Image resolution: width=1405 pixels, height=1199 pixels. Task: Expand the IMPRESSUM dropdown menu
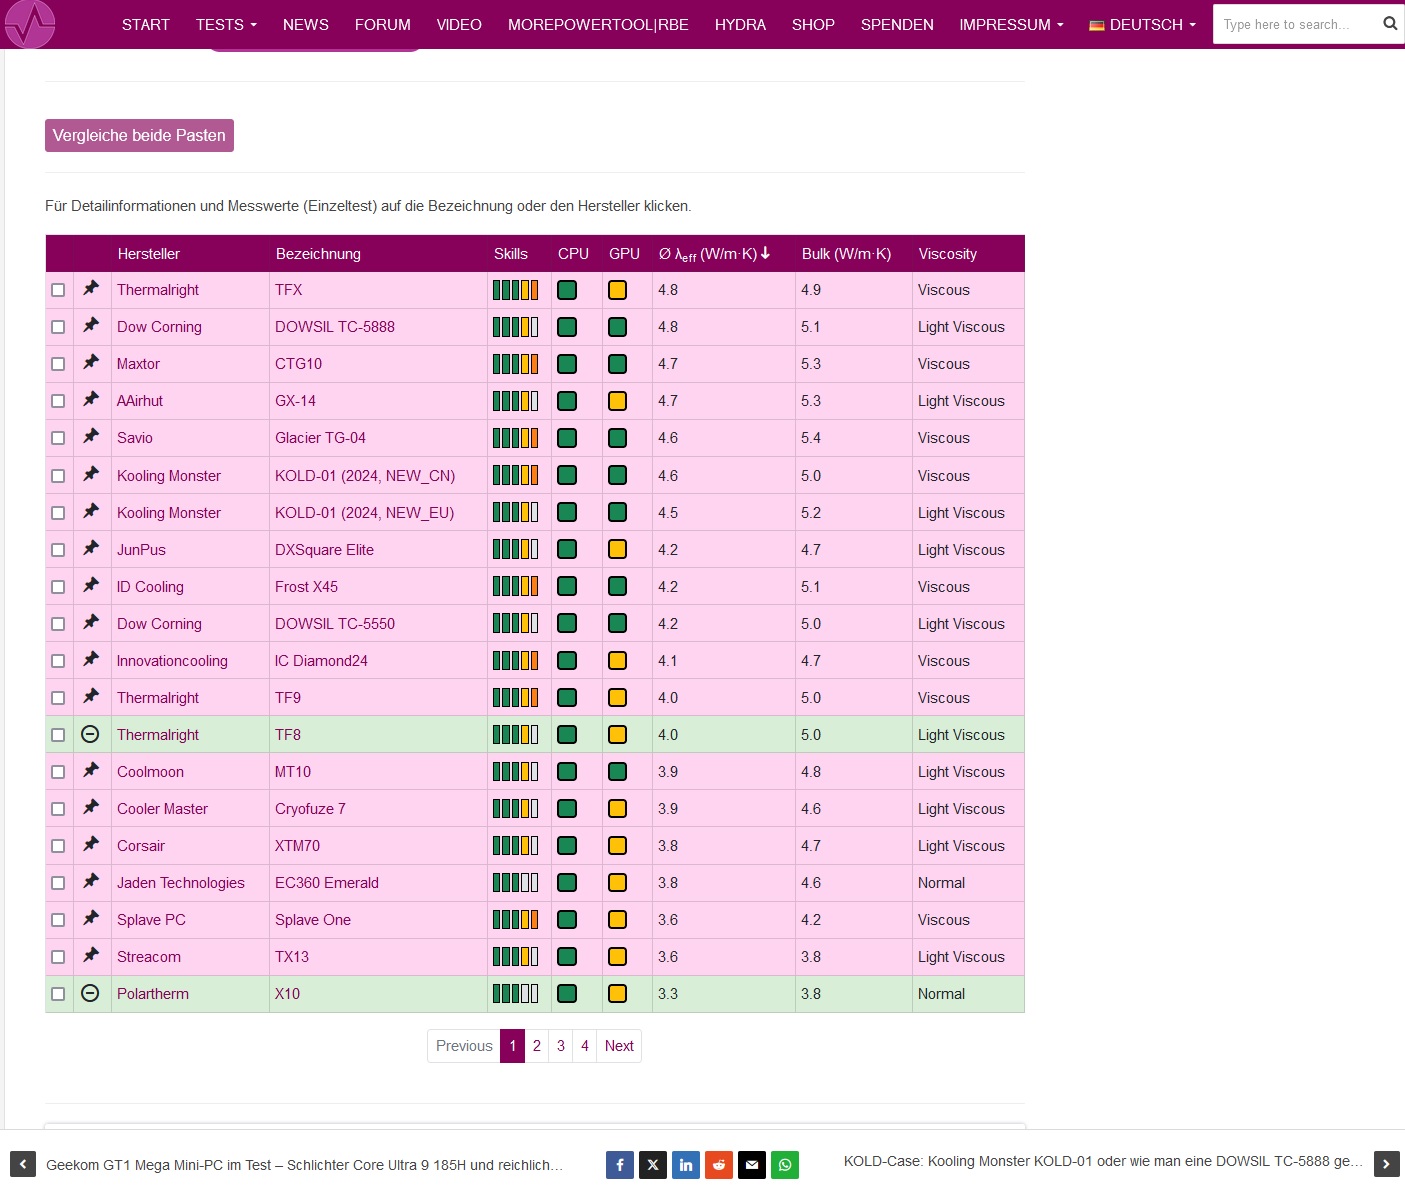[x=1011, y=24]
